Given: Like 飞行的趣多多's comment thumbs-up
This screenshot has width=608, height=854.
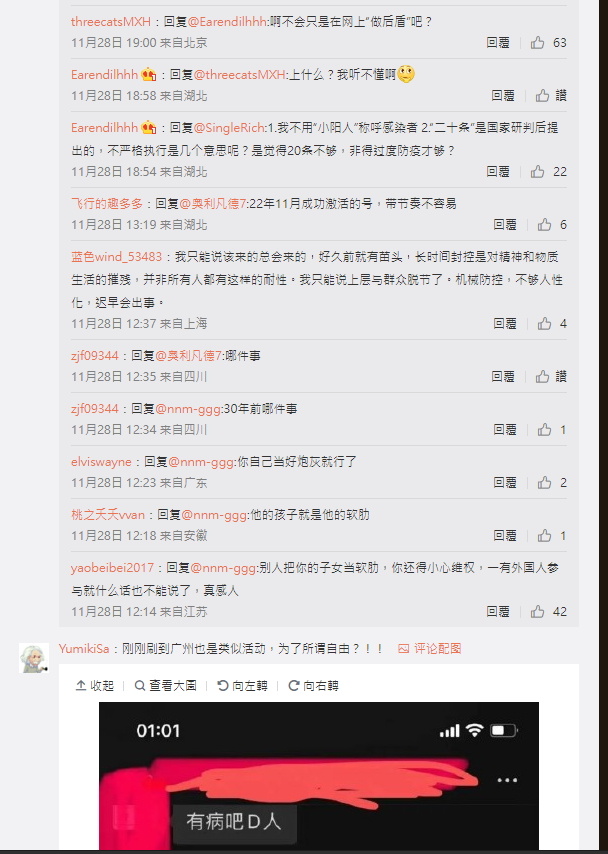Looking at the screenshot, I should coord(544,224).
